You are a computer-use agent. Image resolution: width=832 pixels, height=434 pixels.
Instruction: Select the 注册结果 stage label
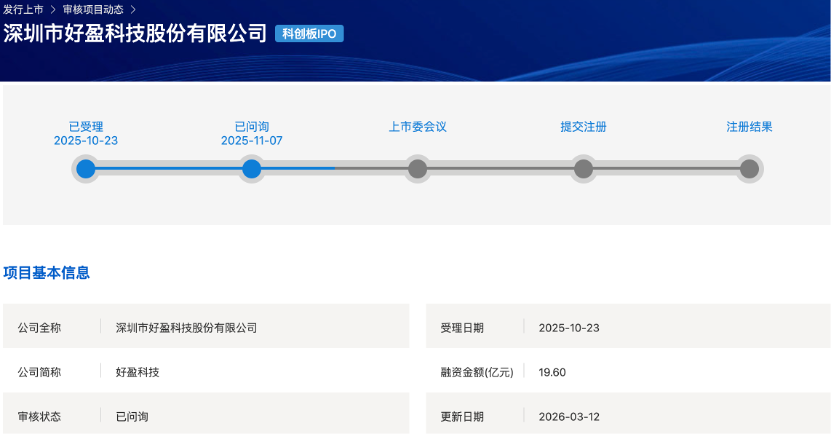coord(749,127)
